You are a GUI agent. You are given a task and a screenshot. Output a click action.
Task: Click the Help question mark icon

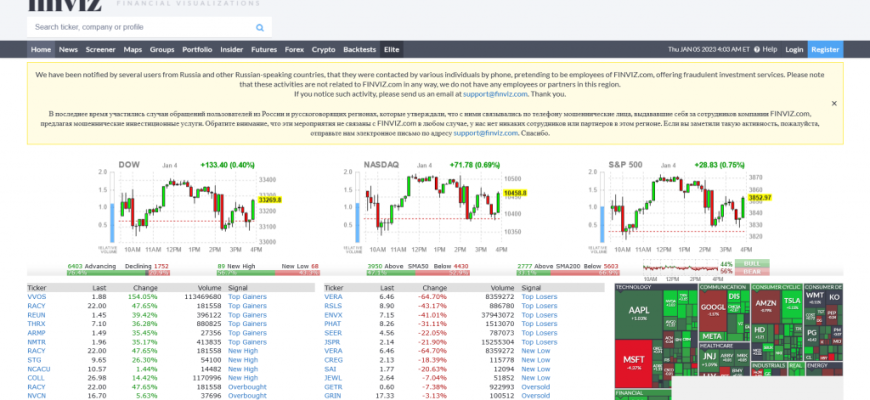pos(758,49)
